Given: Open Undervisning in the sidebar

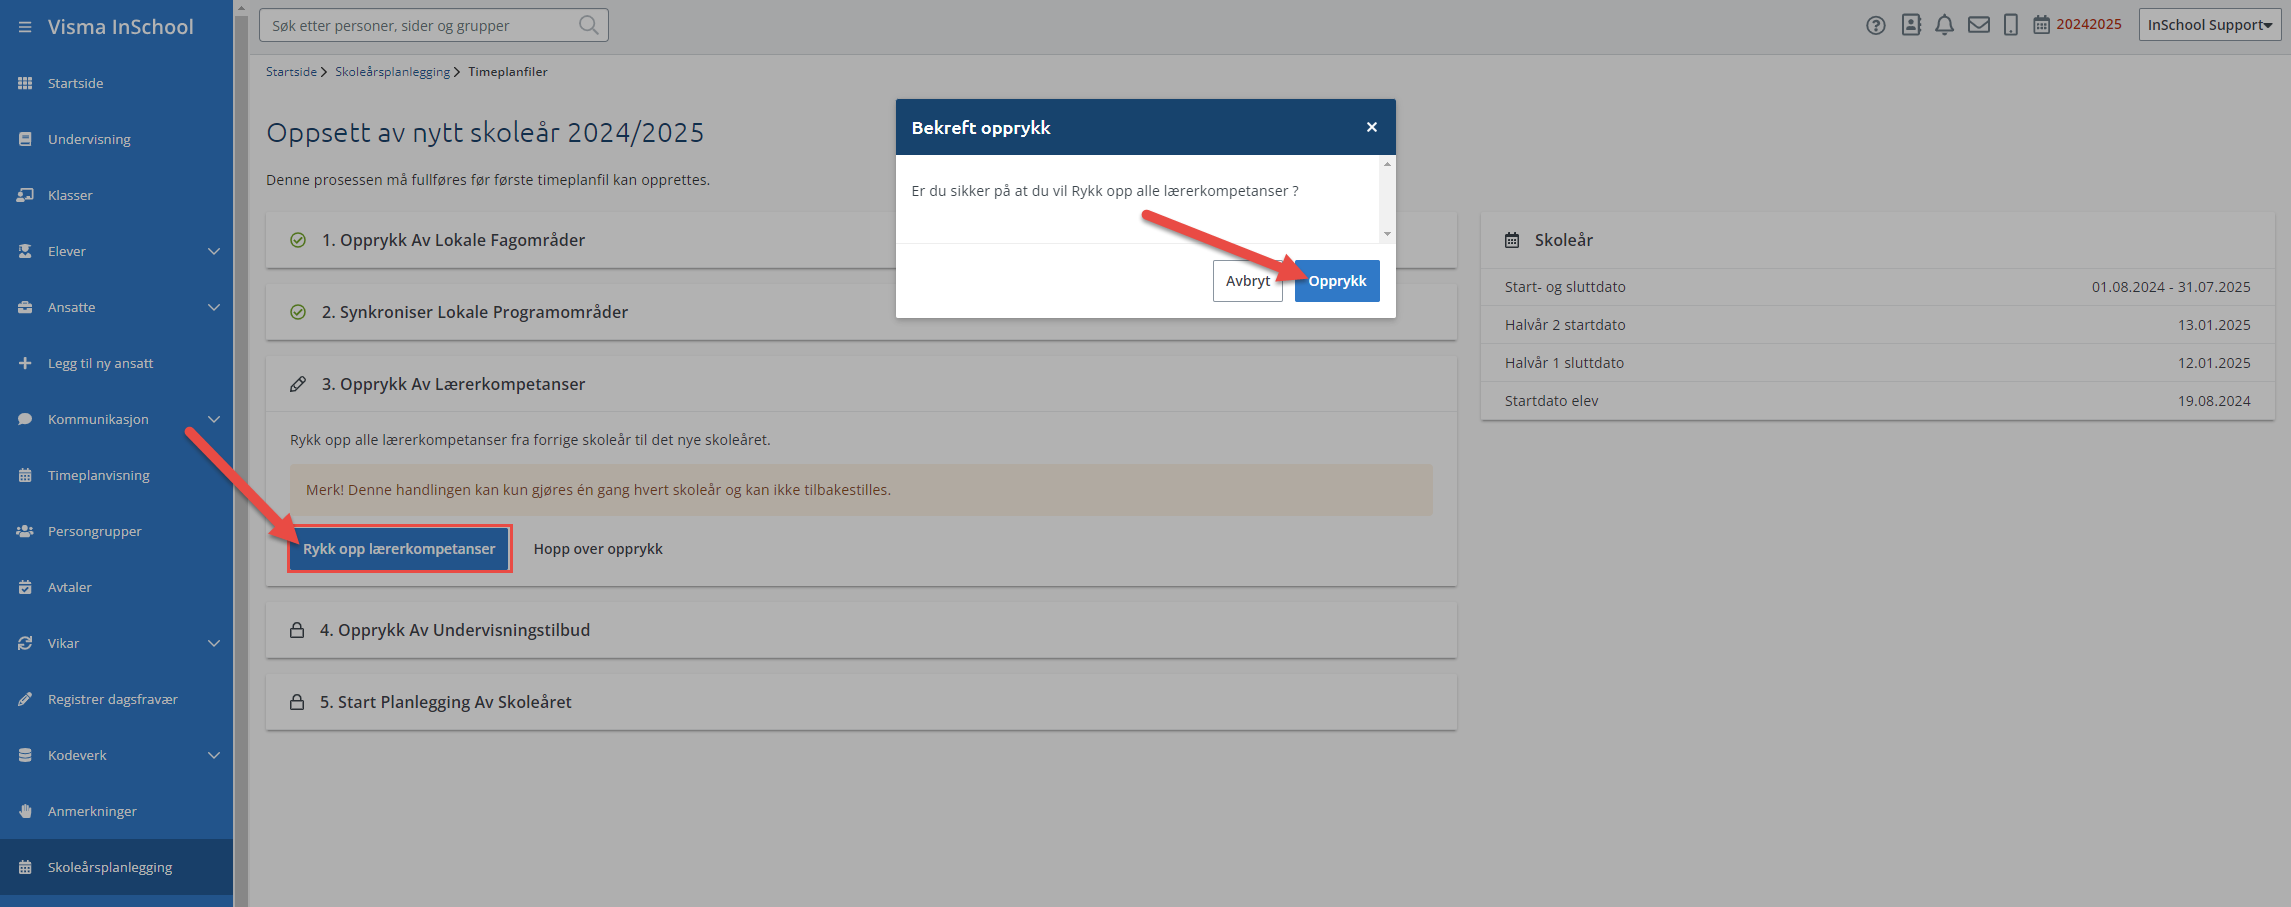Looking at the screenshot, I should click(x=116, y=139).
